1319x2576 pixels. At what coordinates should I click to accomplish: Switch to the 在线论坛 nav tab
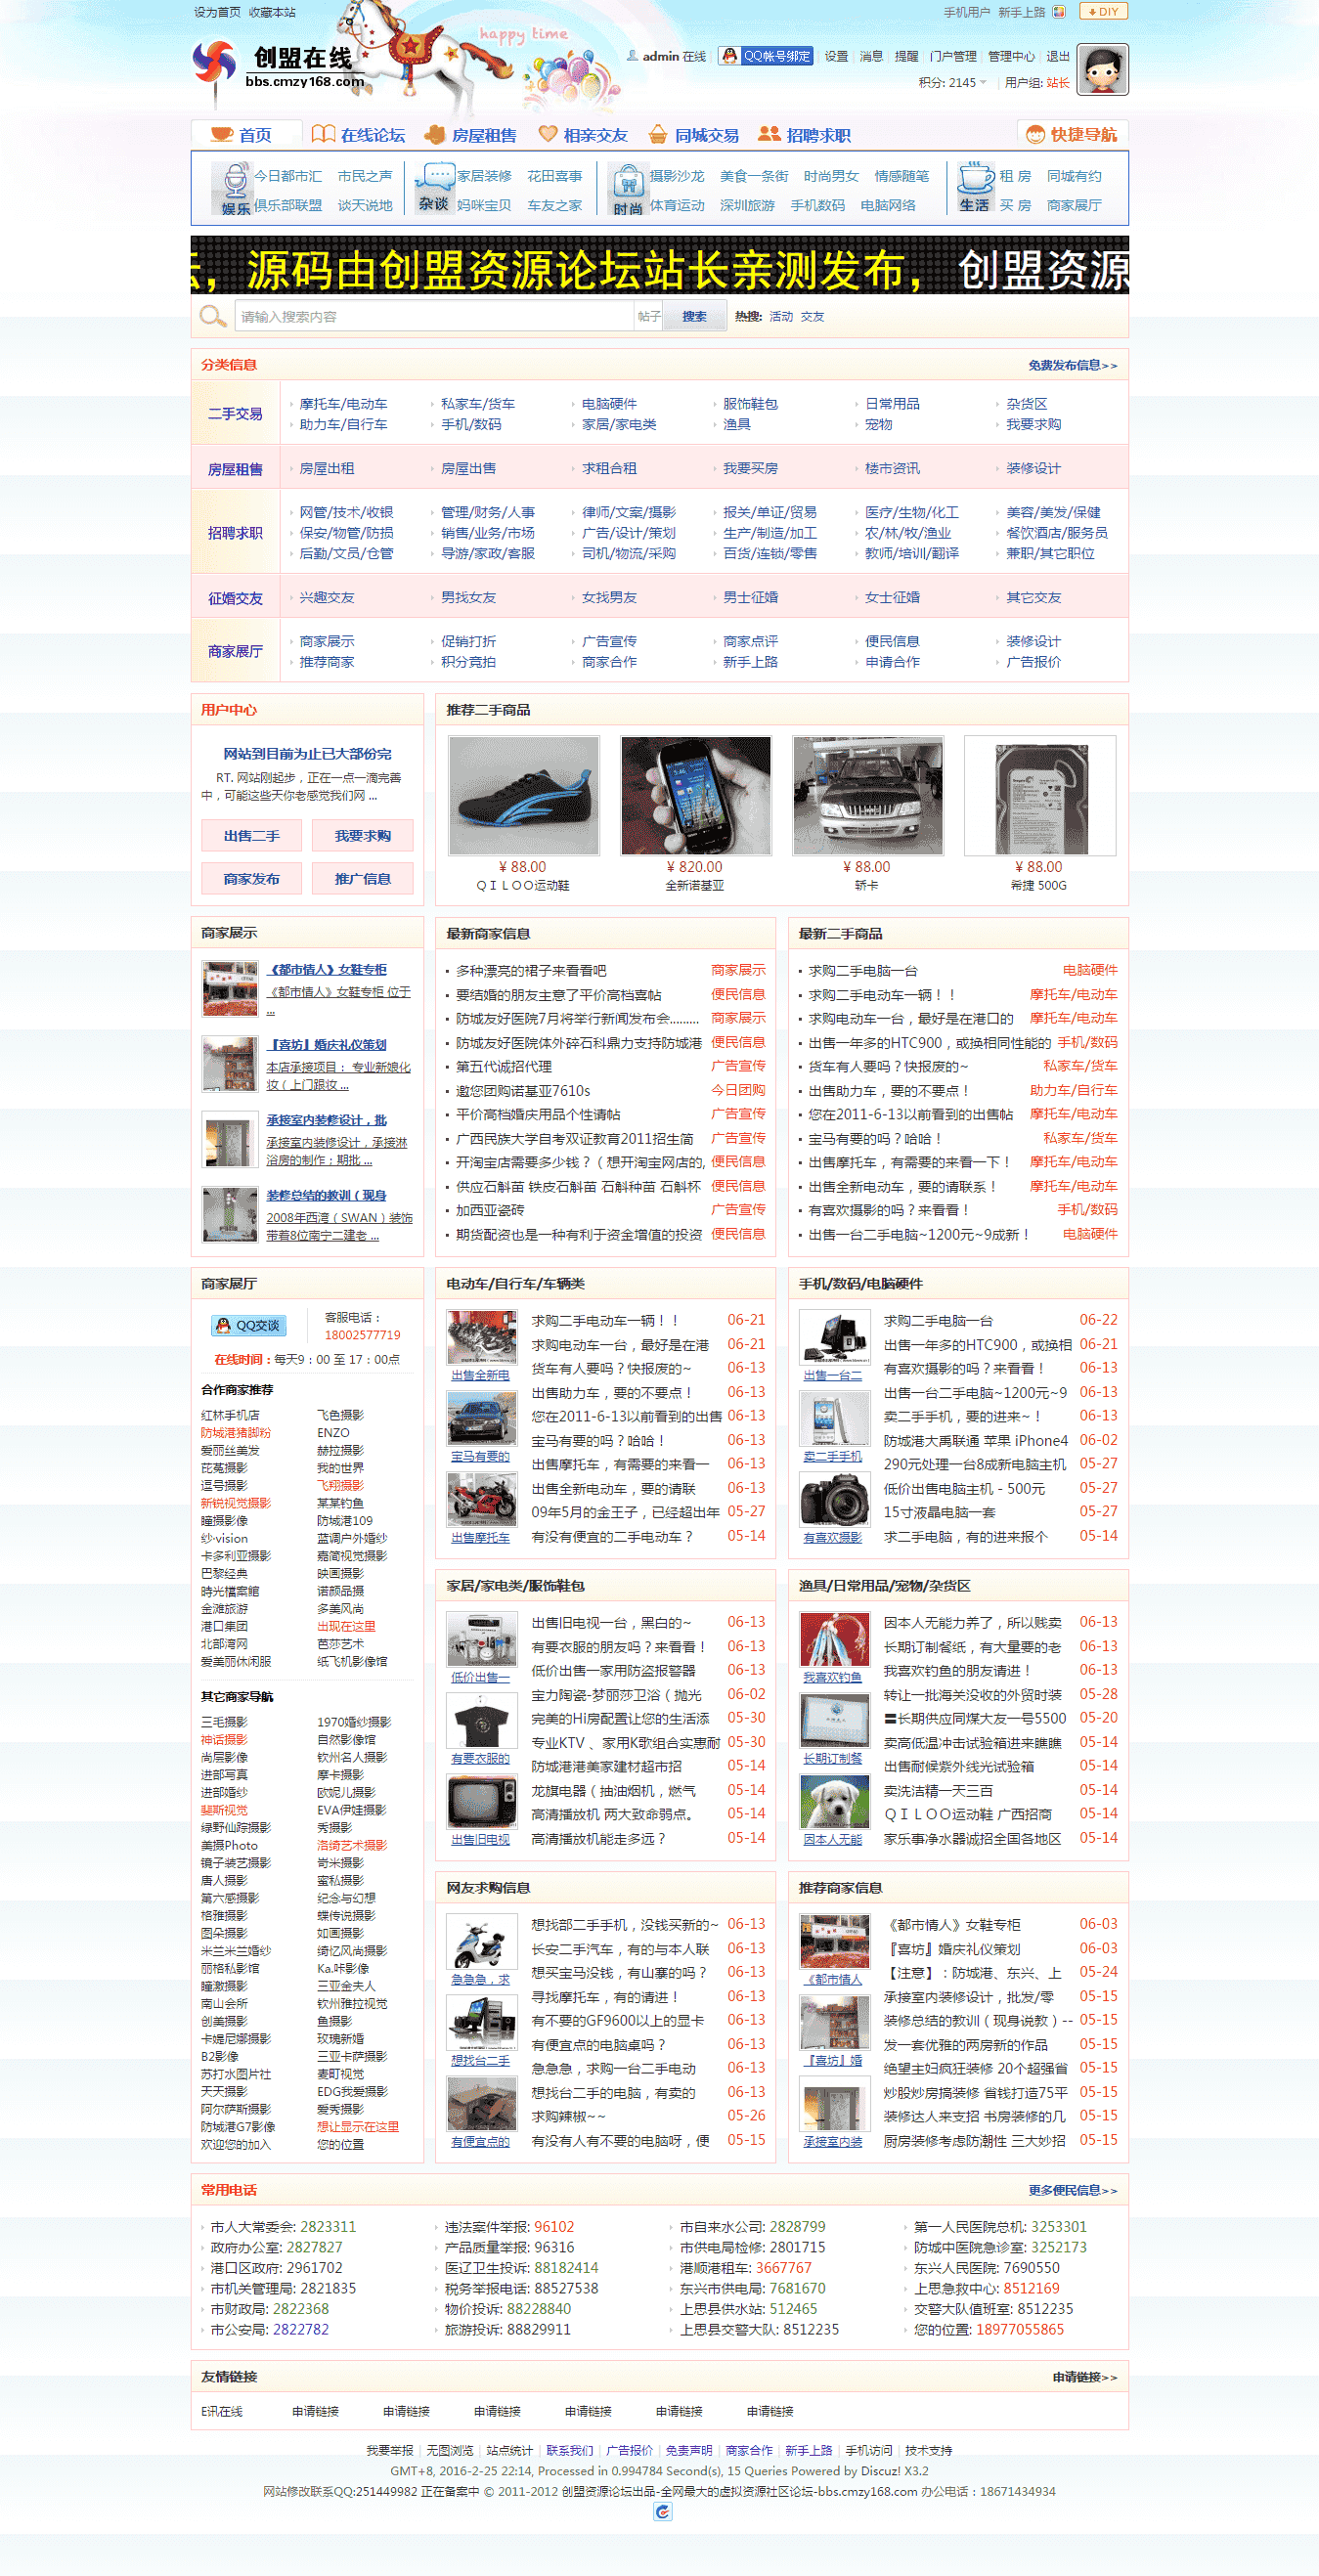tap(359, 135)
